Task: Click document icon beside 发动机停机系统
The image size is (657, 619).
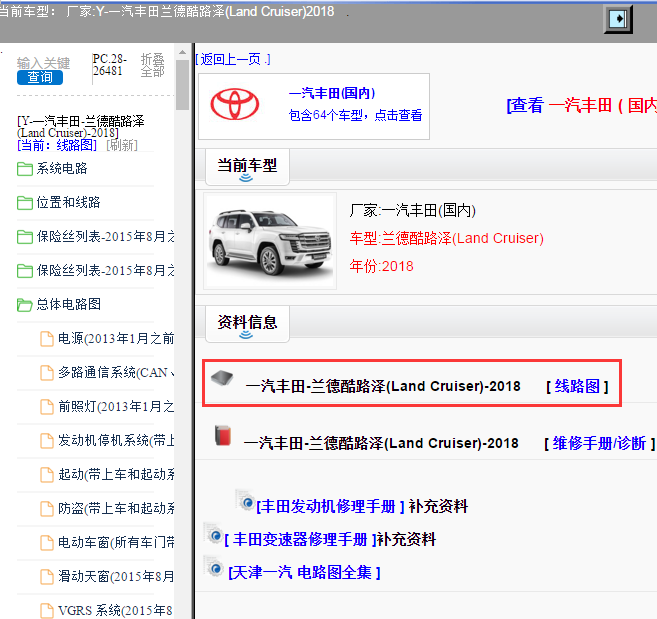Action: point(47,440)
